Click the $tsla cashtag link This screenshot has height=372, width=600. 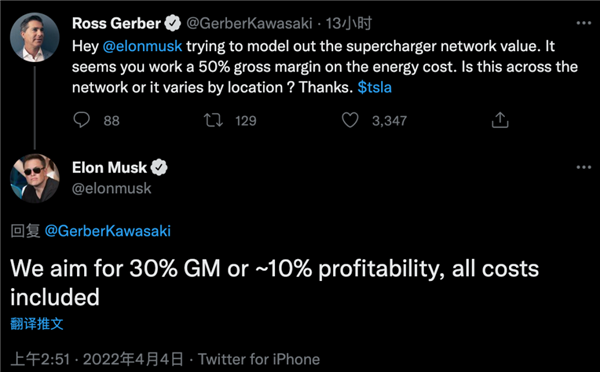375,88
